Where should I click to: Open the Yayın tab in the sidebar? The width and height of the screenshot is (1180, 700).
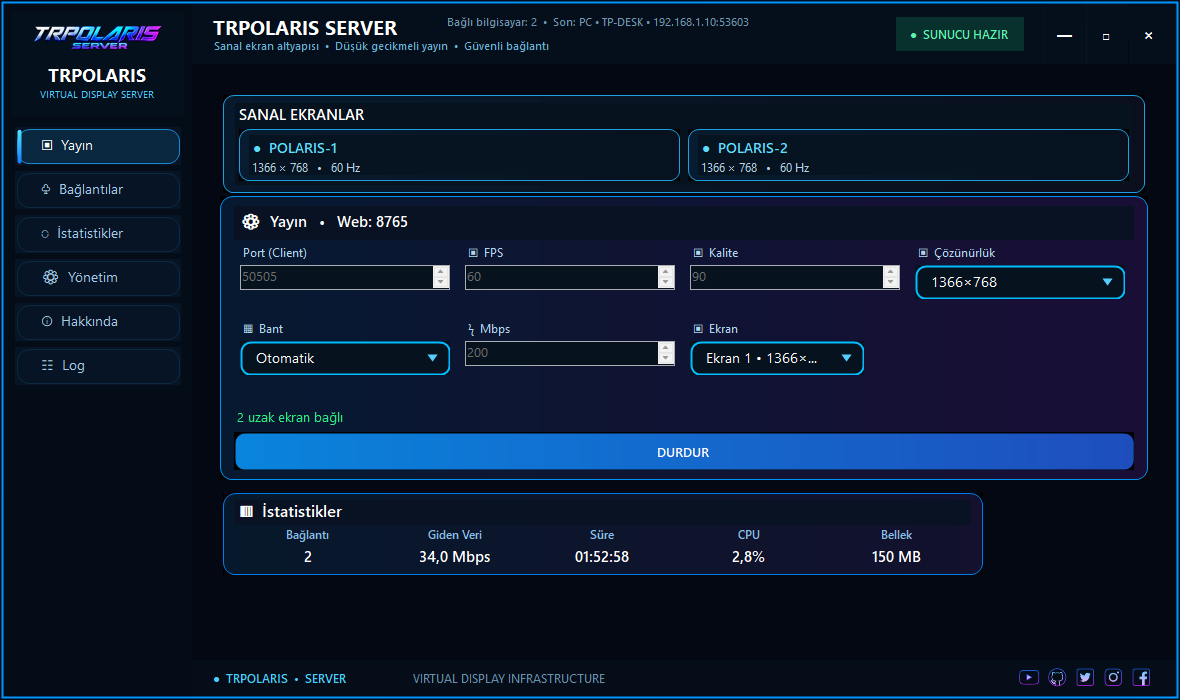(99, 146)
